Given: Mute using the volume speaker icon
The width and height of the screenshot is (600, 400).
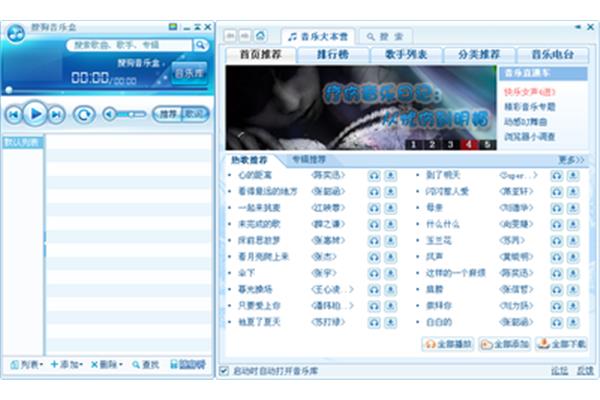Looking at the screenshot, I should click(x=110, y=114).
